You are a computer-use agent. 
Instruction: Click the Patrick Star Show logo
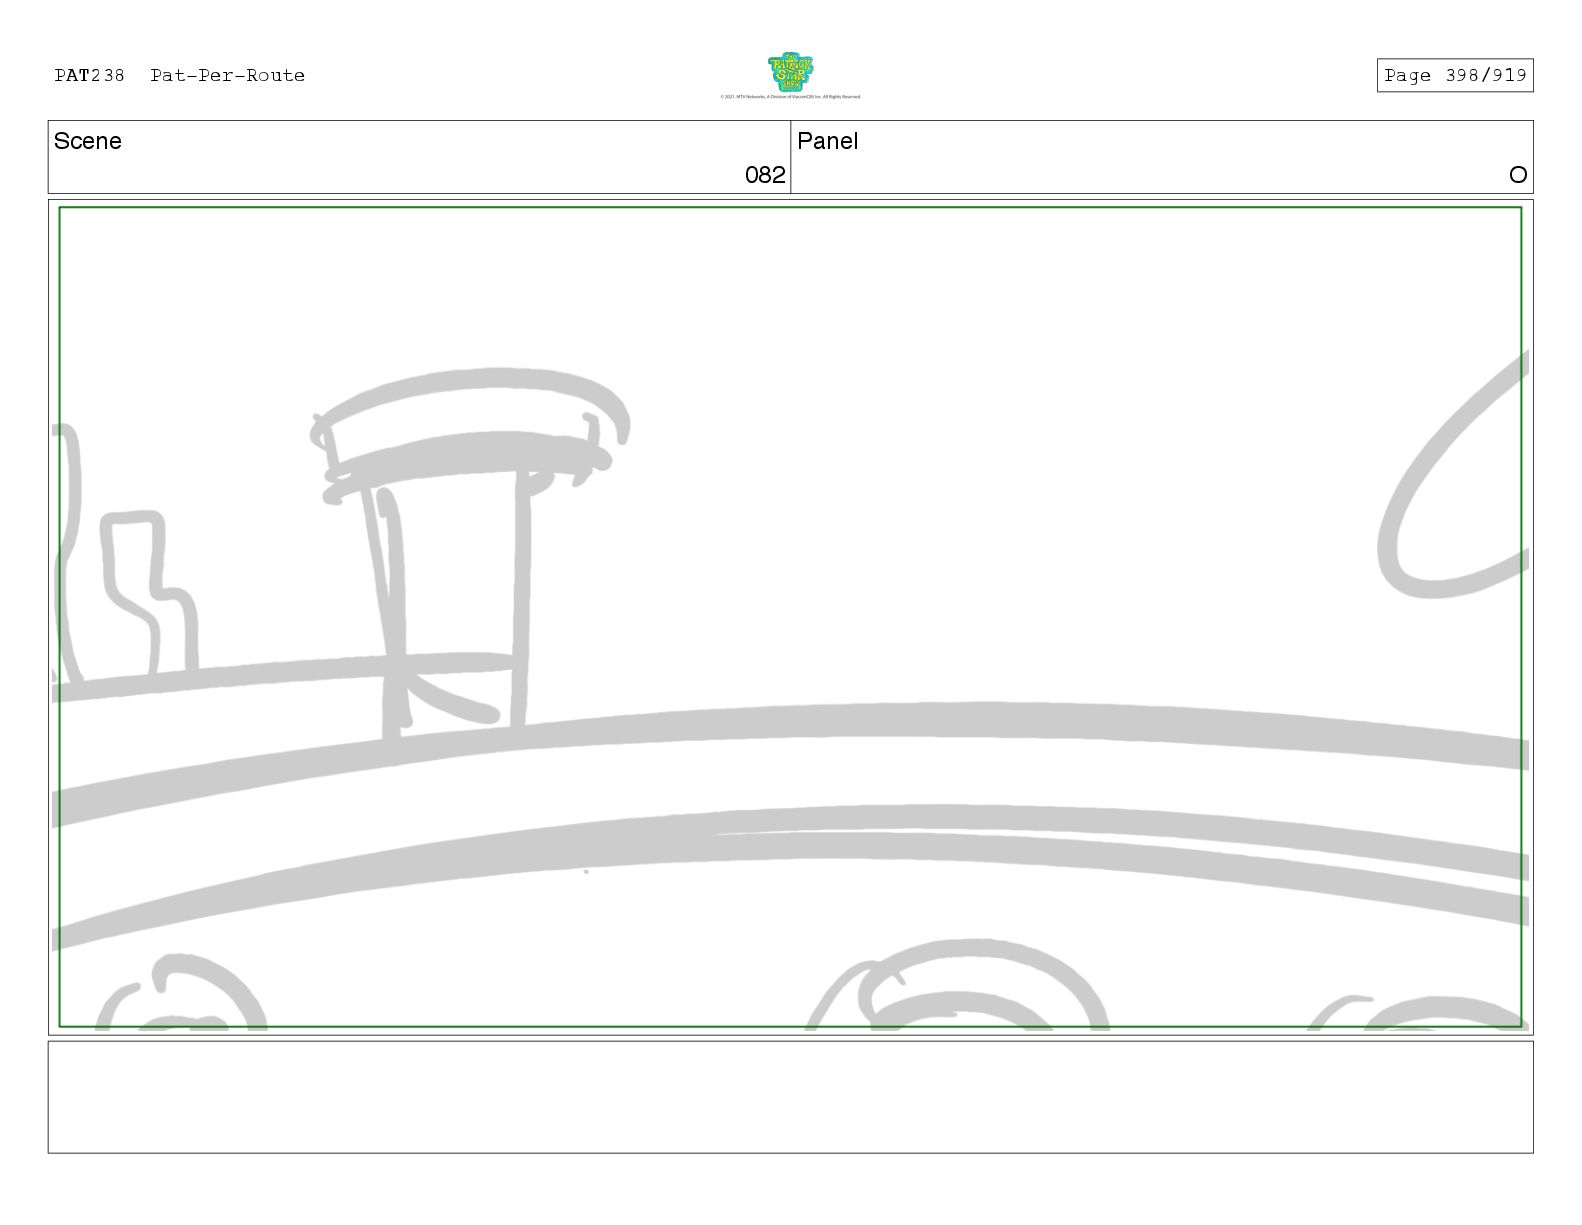tap(790, 72)
